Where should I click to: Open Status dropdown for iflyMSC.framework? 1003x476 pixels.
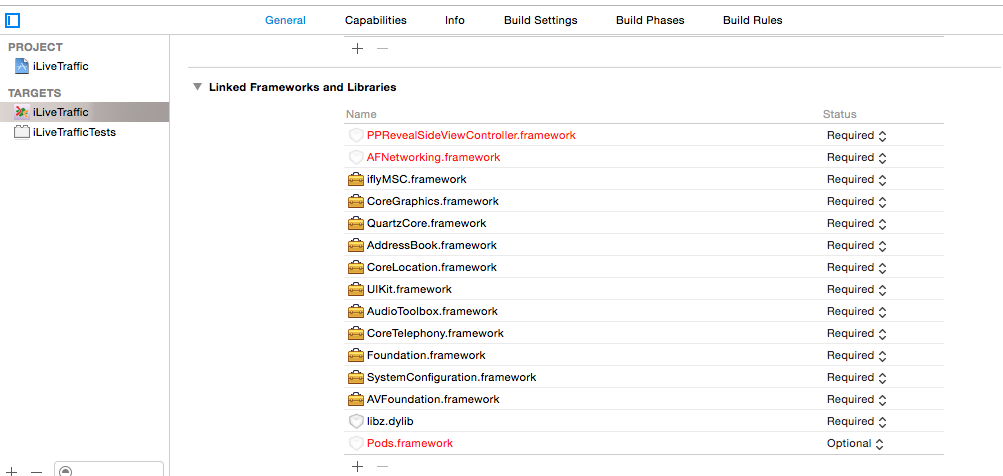click(857, 179)
